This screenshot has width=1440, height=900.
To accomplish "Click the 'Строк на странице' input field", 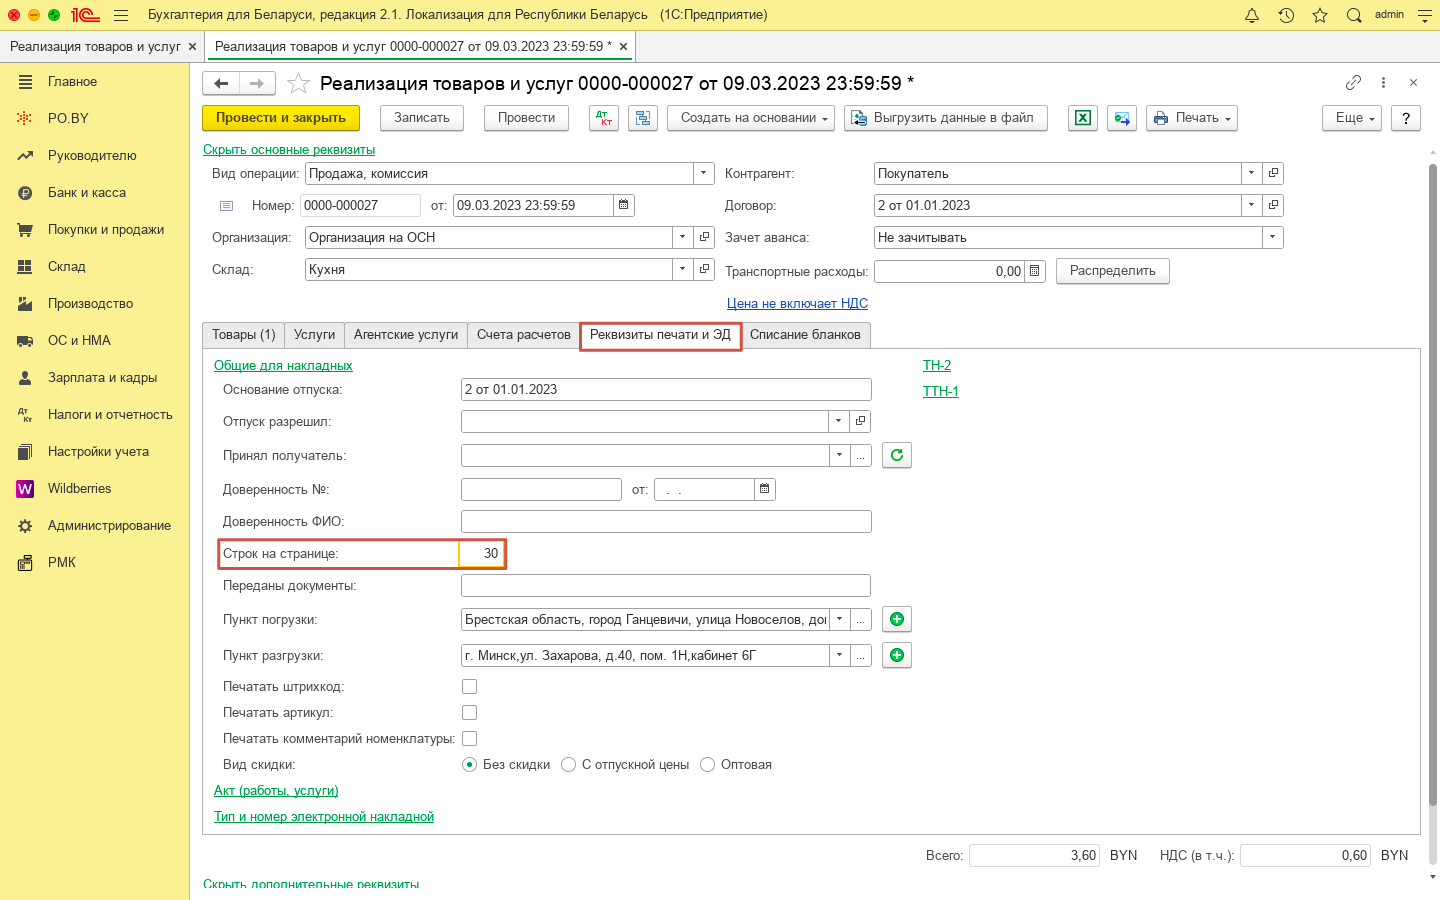I will click(481, 554).
